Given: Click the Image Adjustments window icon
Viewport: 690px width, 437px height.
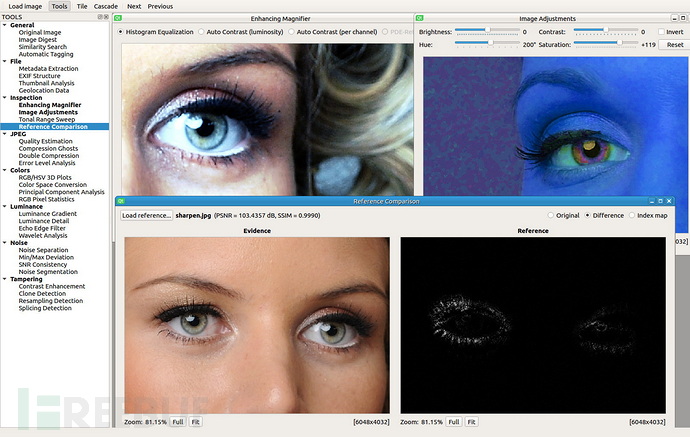Looking at the screenshot, I should tap(419, 18).
